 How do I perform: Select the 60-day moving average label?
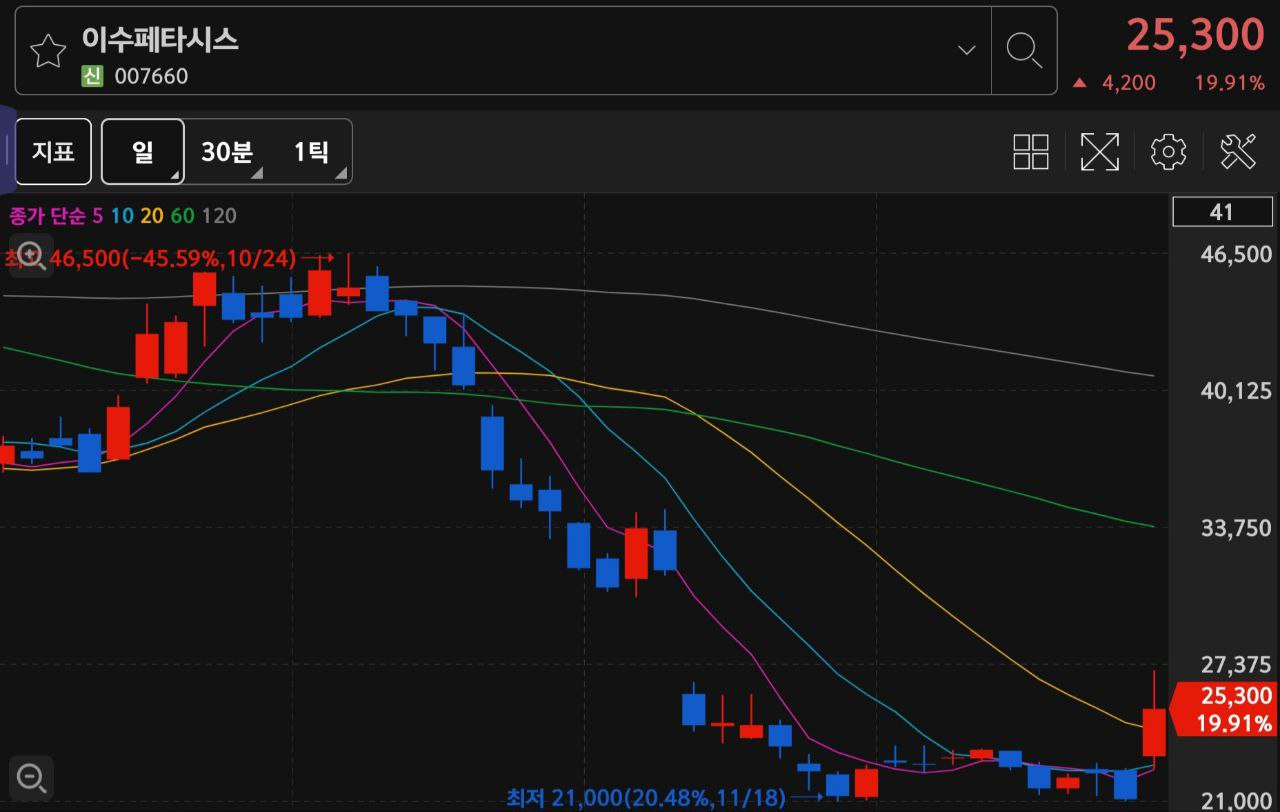point(182,215)
